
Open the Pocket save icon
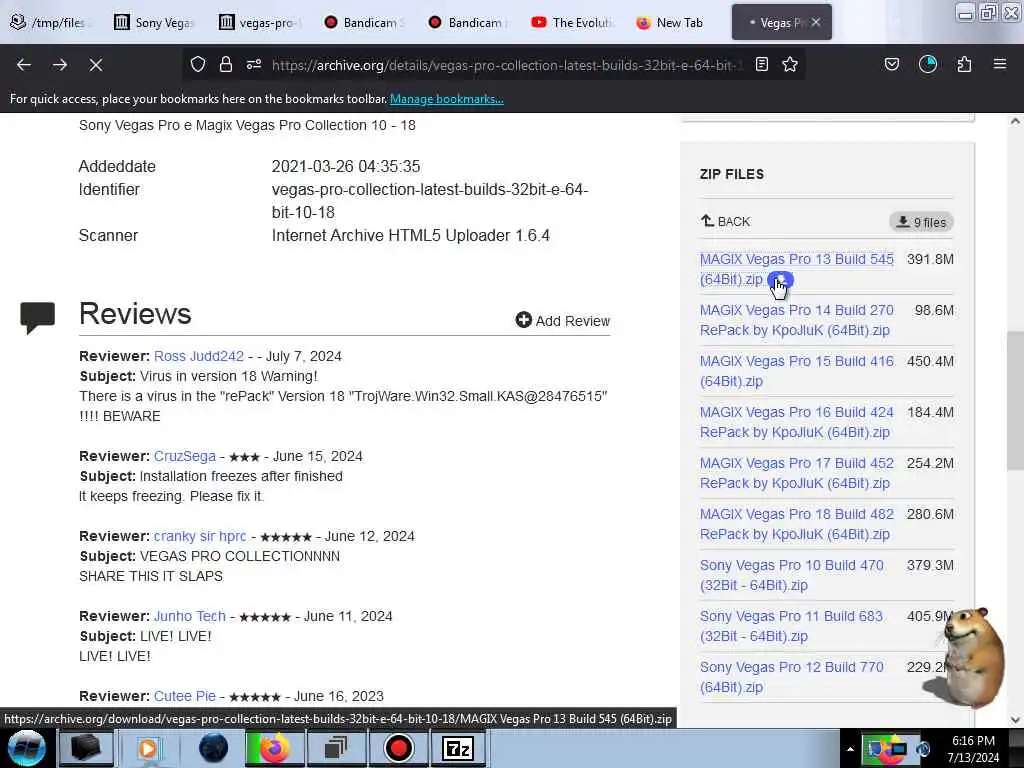tap(892, 64)
